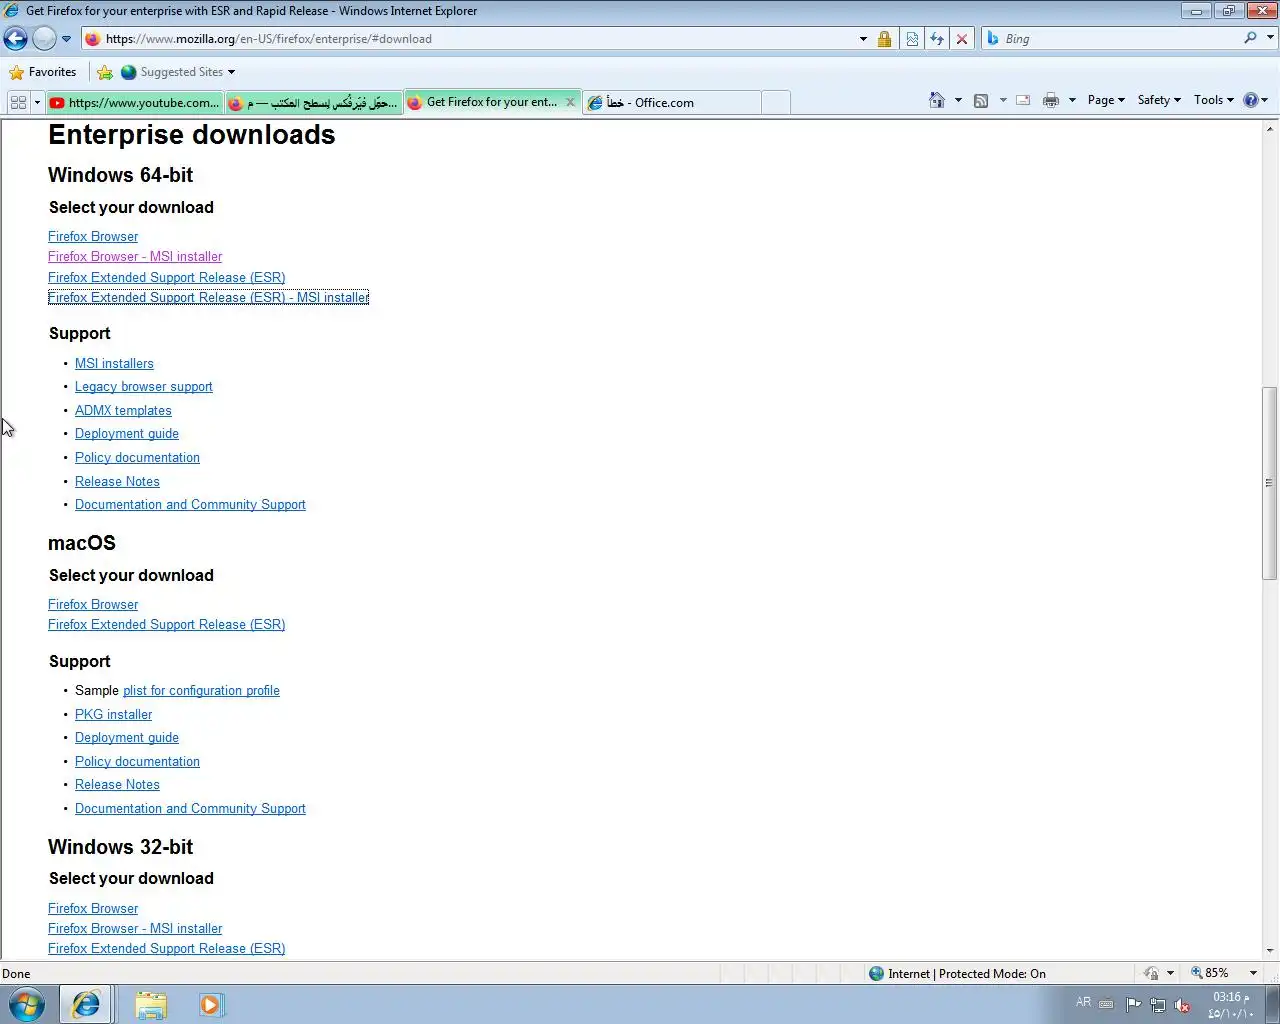The width and height of the screenshot is (1280, 1024).
Task: Open the Page menu
Action: click(1106, 100)
